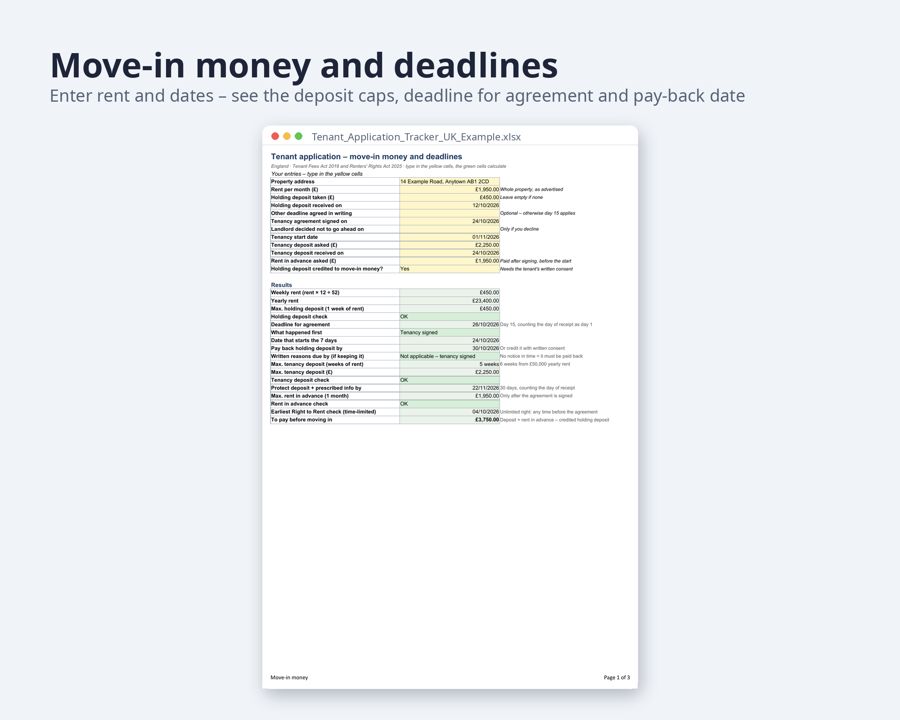Select the Tenancy deposit received on date cell

(x=449, y=253)
